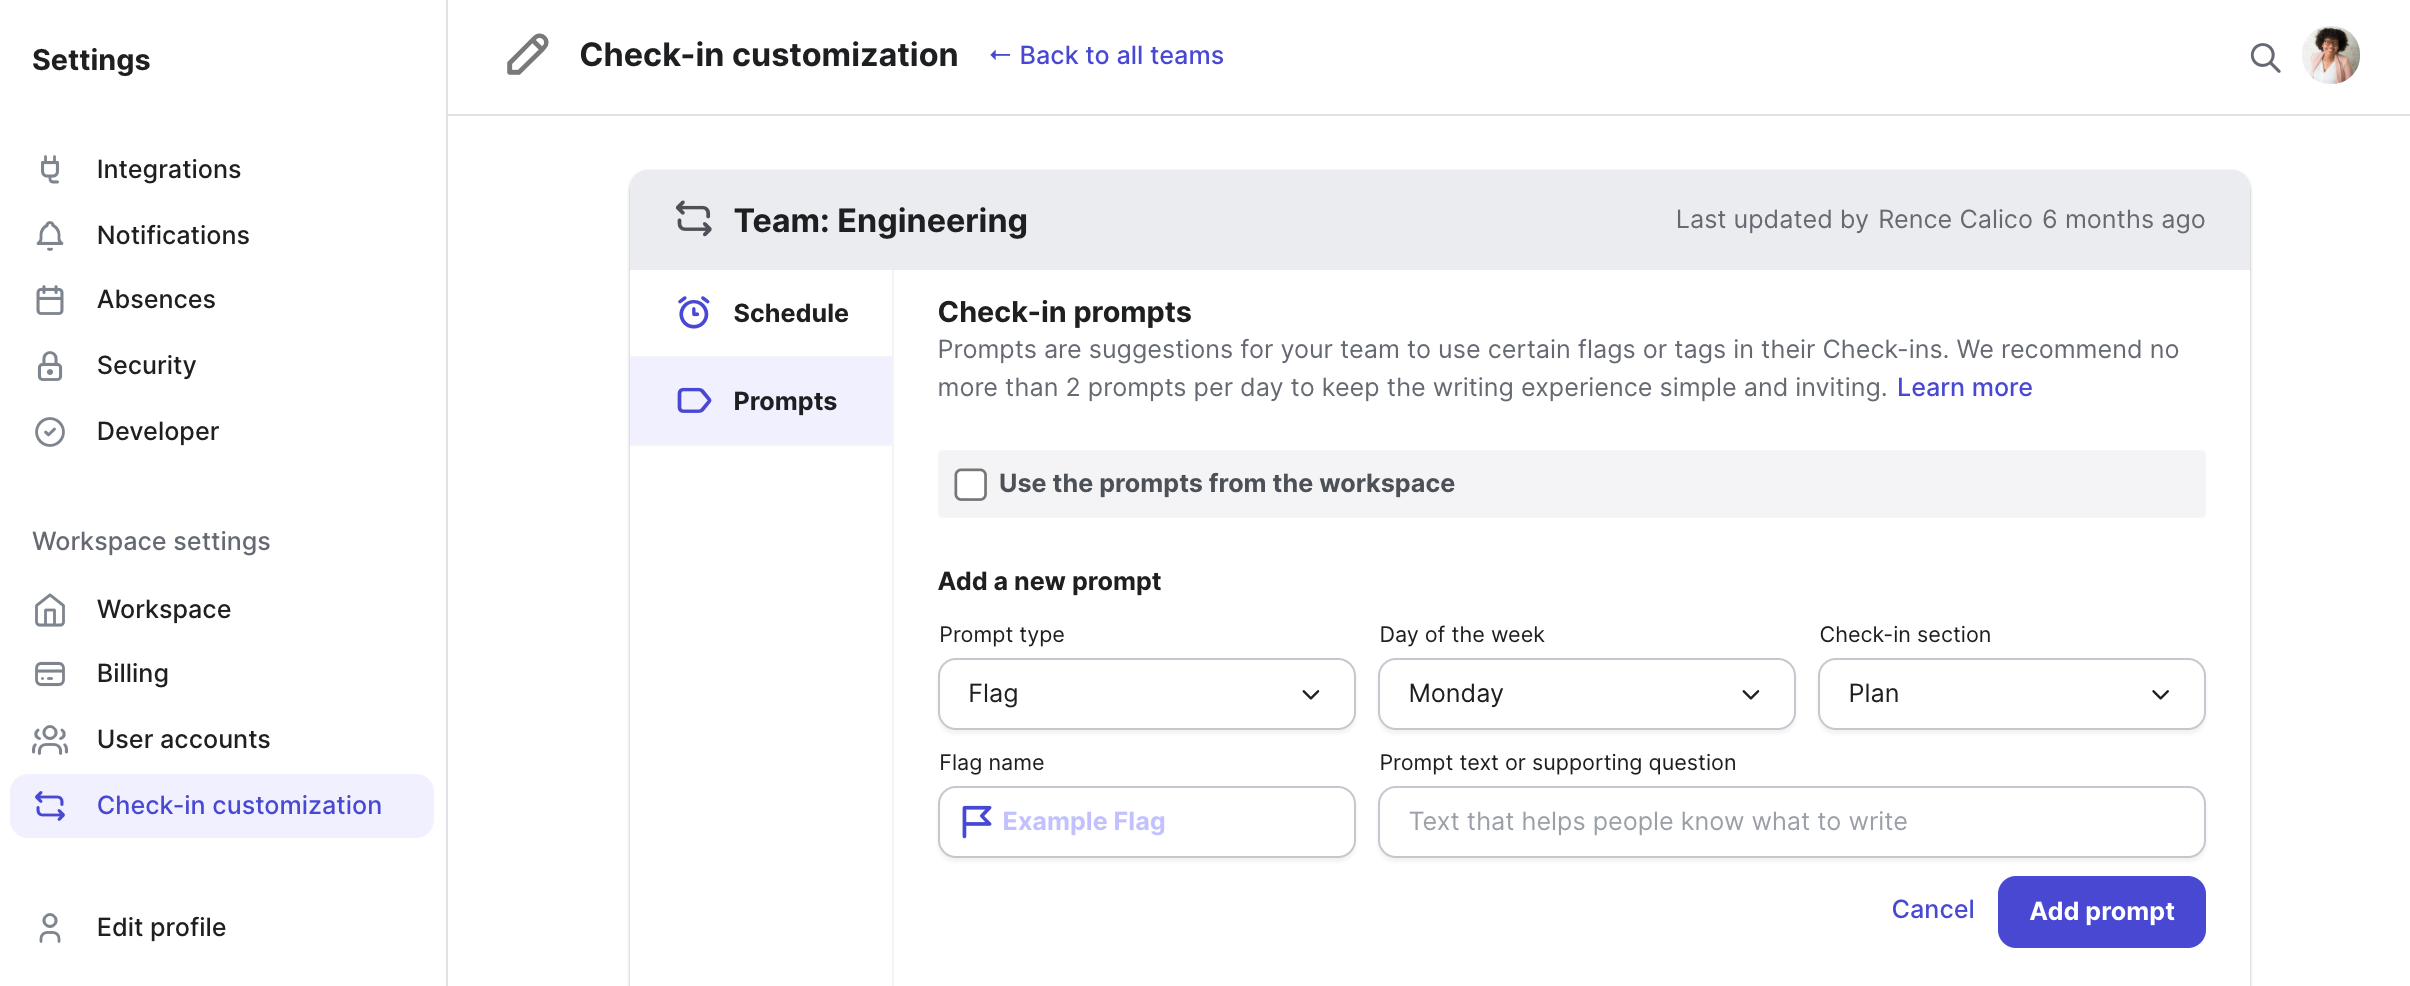Screen dimensions: 2410x986
Task: Click the 'Check-in prompts' heading
Action: (1064, 313)
